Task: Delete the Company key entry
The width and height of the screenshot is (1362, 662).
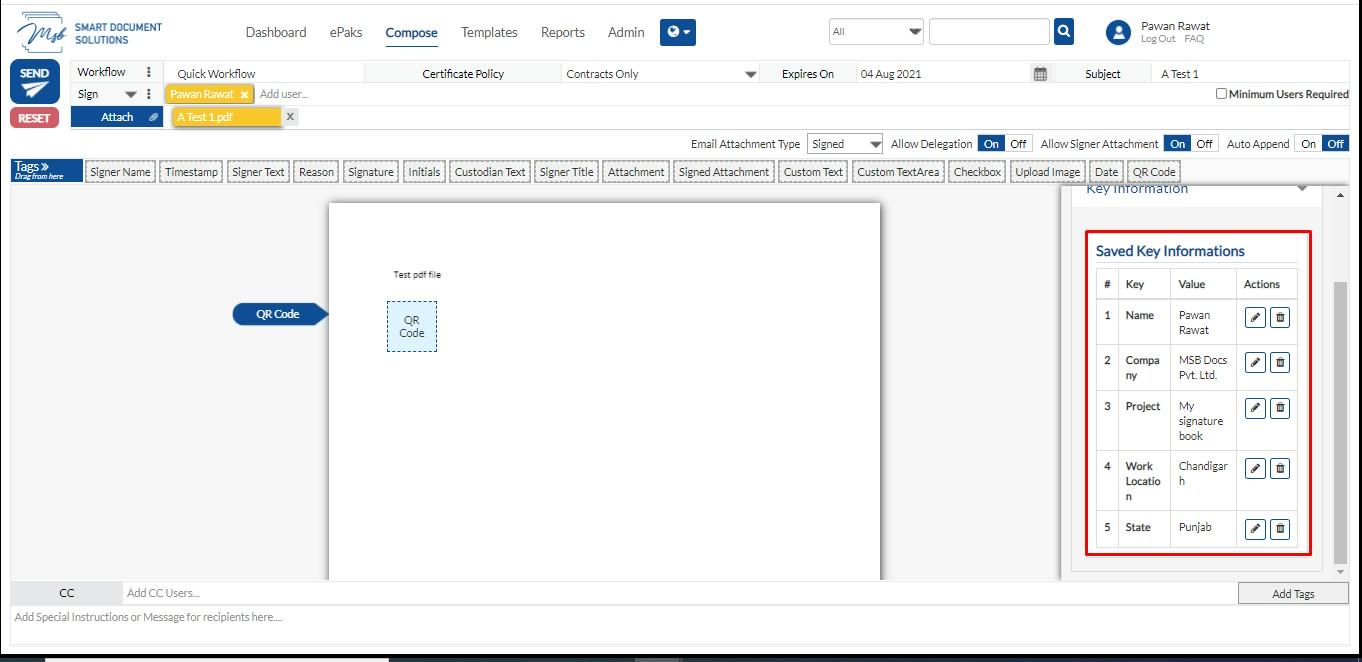Action: [1280, 363]
